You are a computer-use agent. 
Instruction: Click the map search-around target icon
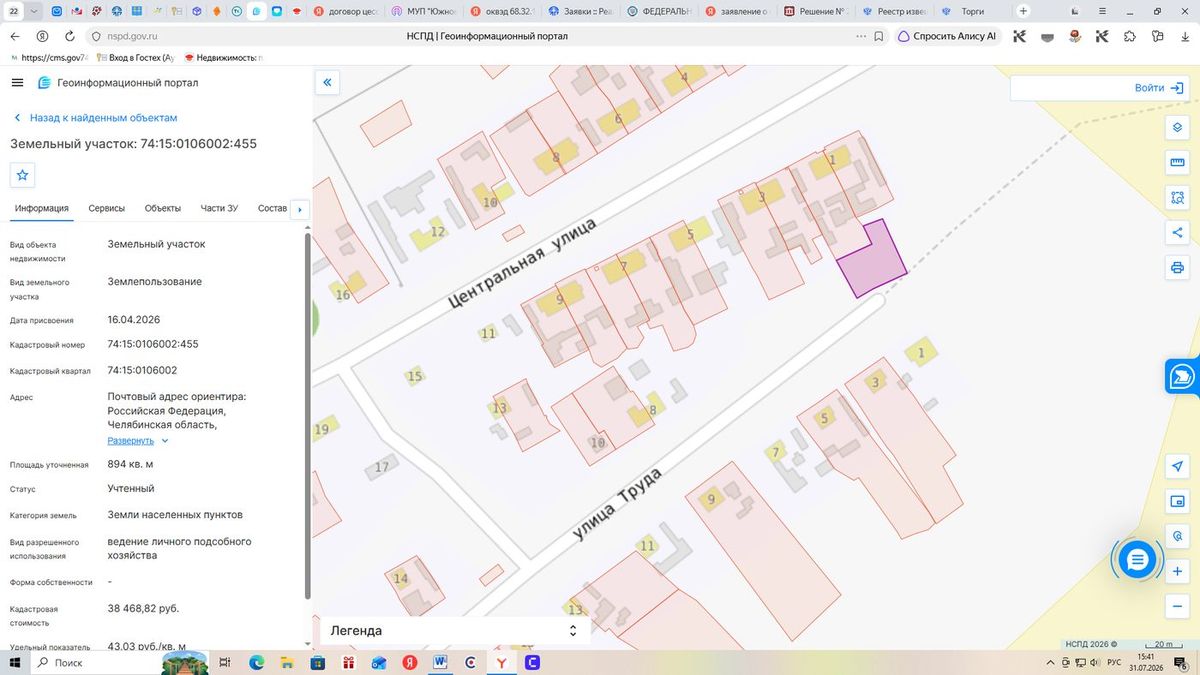coord(1177,537)
